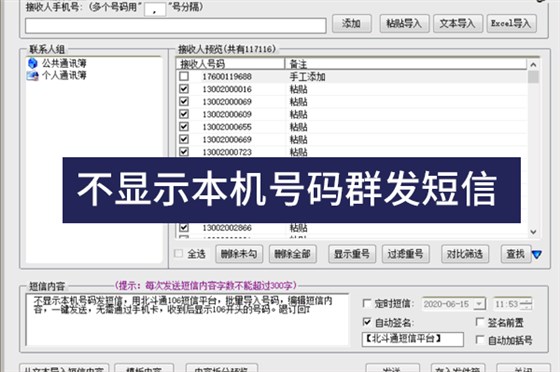Select the number 13002000609 in the list
Screen dimensions: 560x372
point(227,115)
